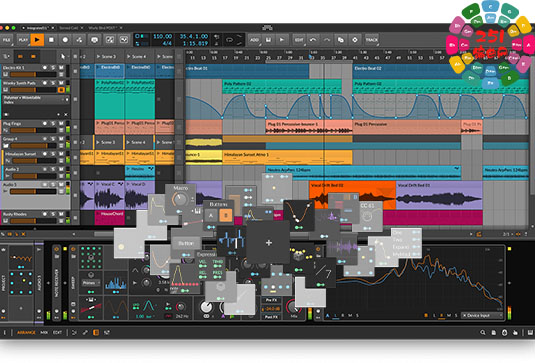Viewport: 535px width, 363px height.
Task: Switch to ARRANGE view
Action: click(26, 332)
